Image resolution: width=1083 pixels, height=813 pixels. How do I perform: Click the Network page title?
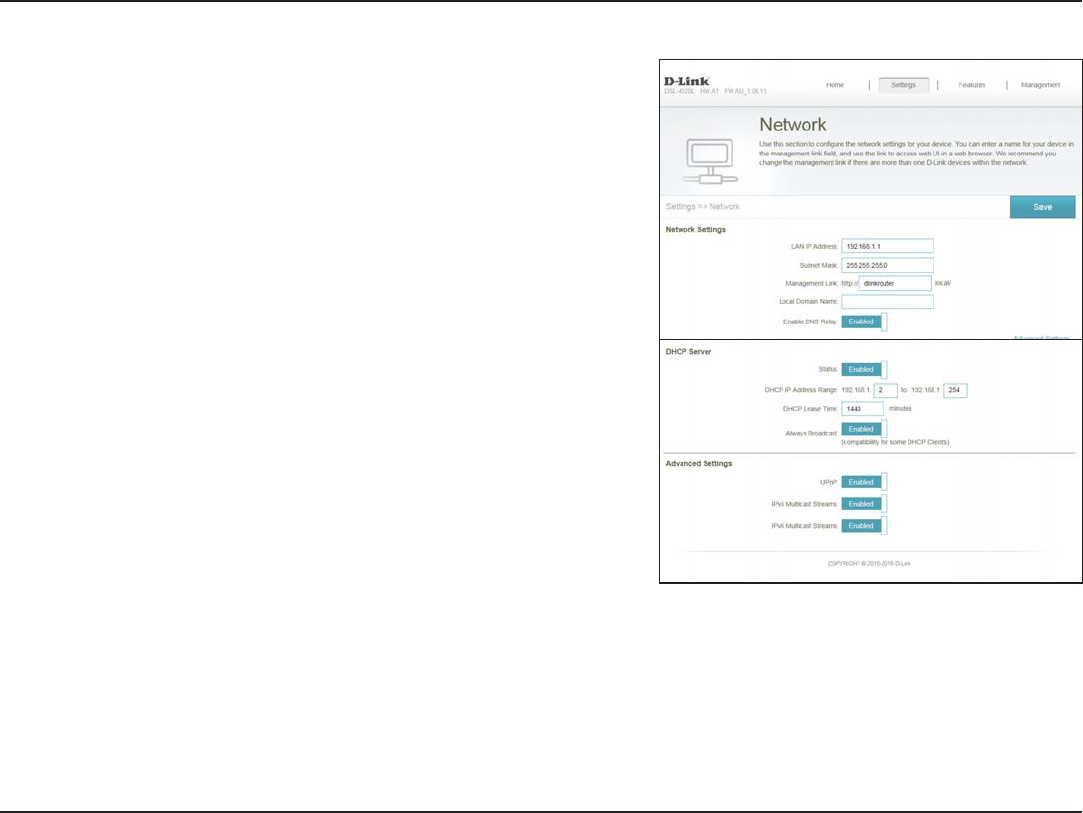pyautogui.click(x=792, y=124)
